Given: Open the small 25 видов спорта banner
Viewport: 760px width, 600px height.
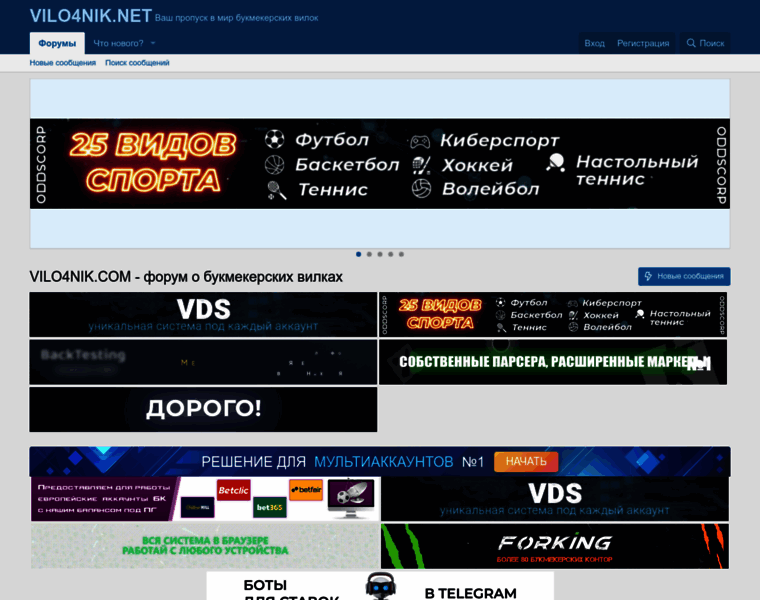Looking at the screenshot, I should click(x=553, y=315).
